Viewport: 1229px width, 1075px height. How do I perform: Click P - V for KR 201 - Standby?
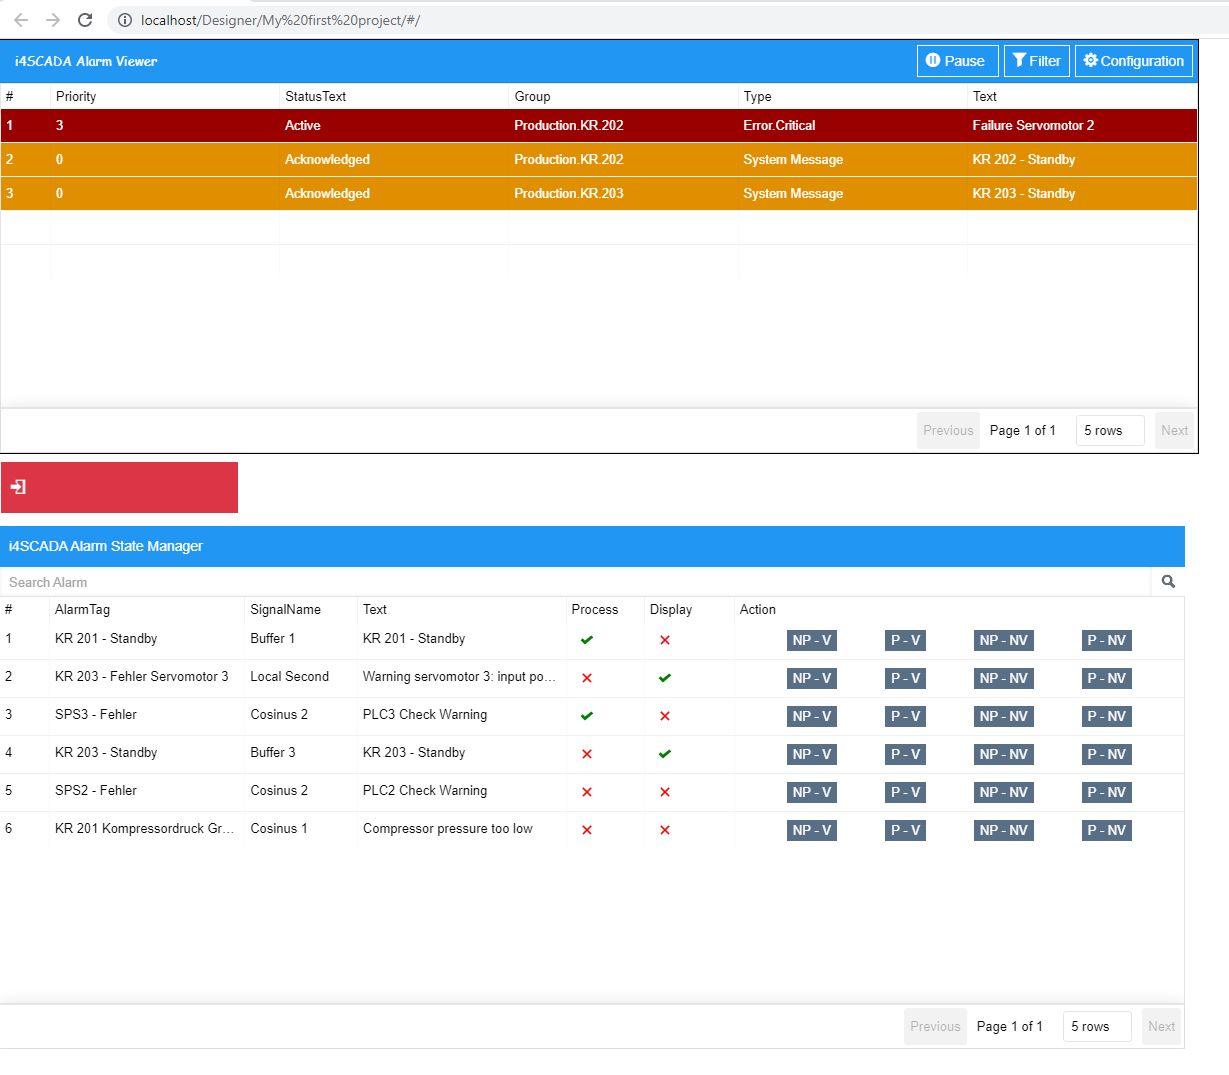click(905, 640)
